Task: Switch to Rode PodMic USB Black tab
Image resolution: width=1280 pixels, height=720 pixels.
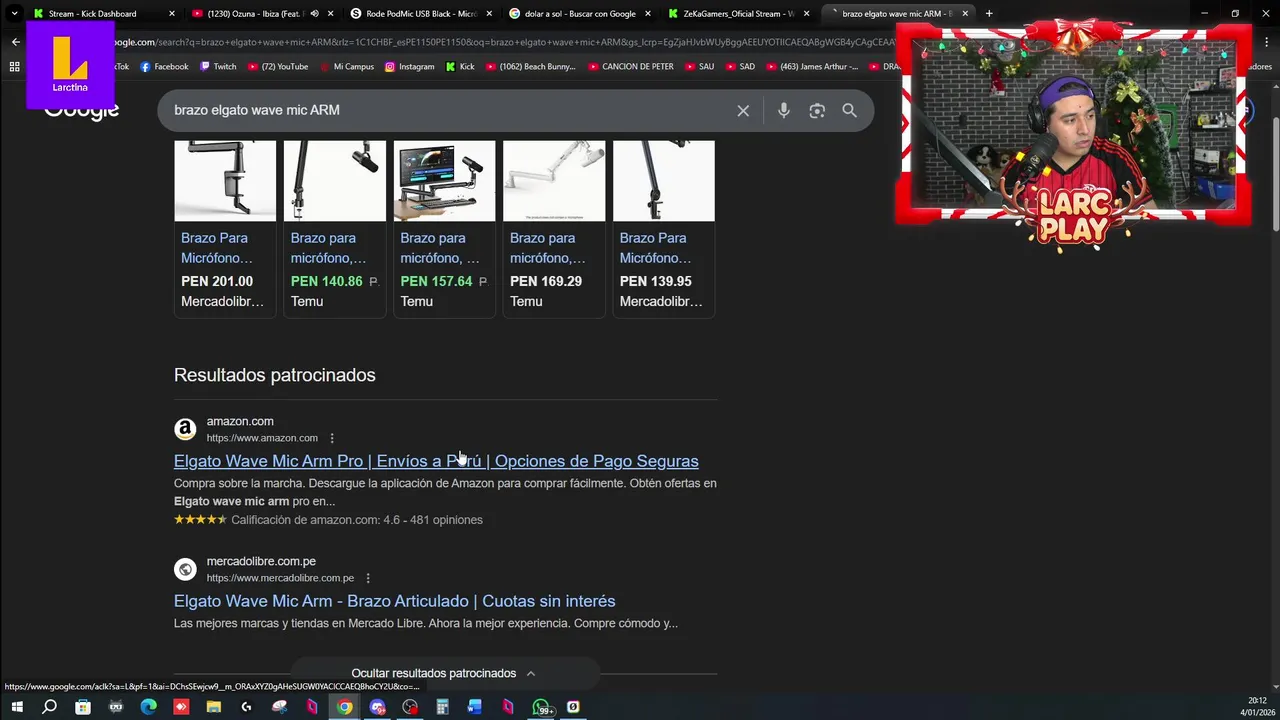Action: pyautogui.click(x=421, y=14)
